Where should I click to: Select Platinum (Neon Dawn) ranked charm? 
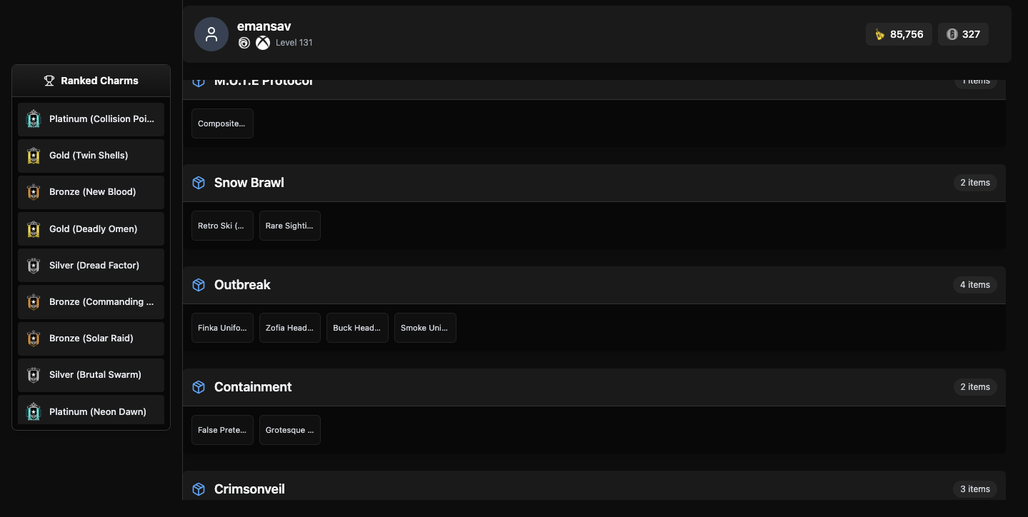91,410
